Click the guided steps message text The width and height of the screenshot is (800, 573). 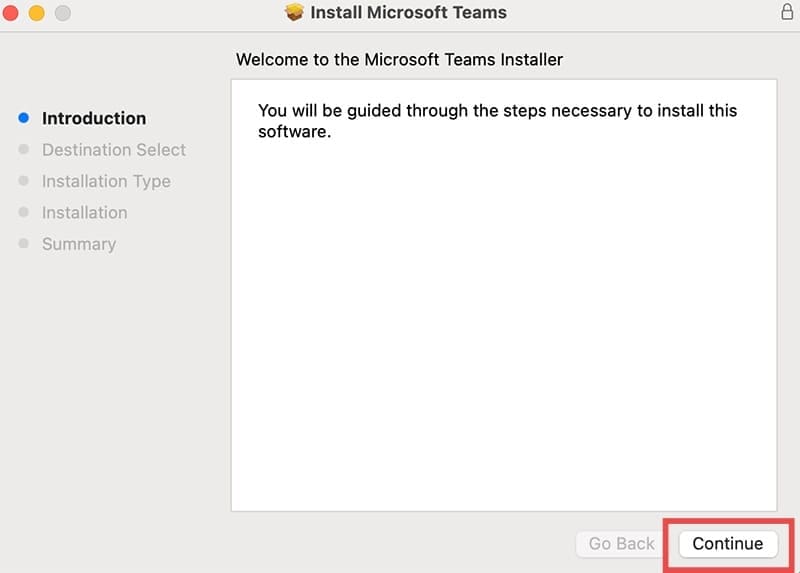[497, 120]
